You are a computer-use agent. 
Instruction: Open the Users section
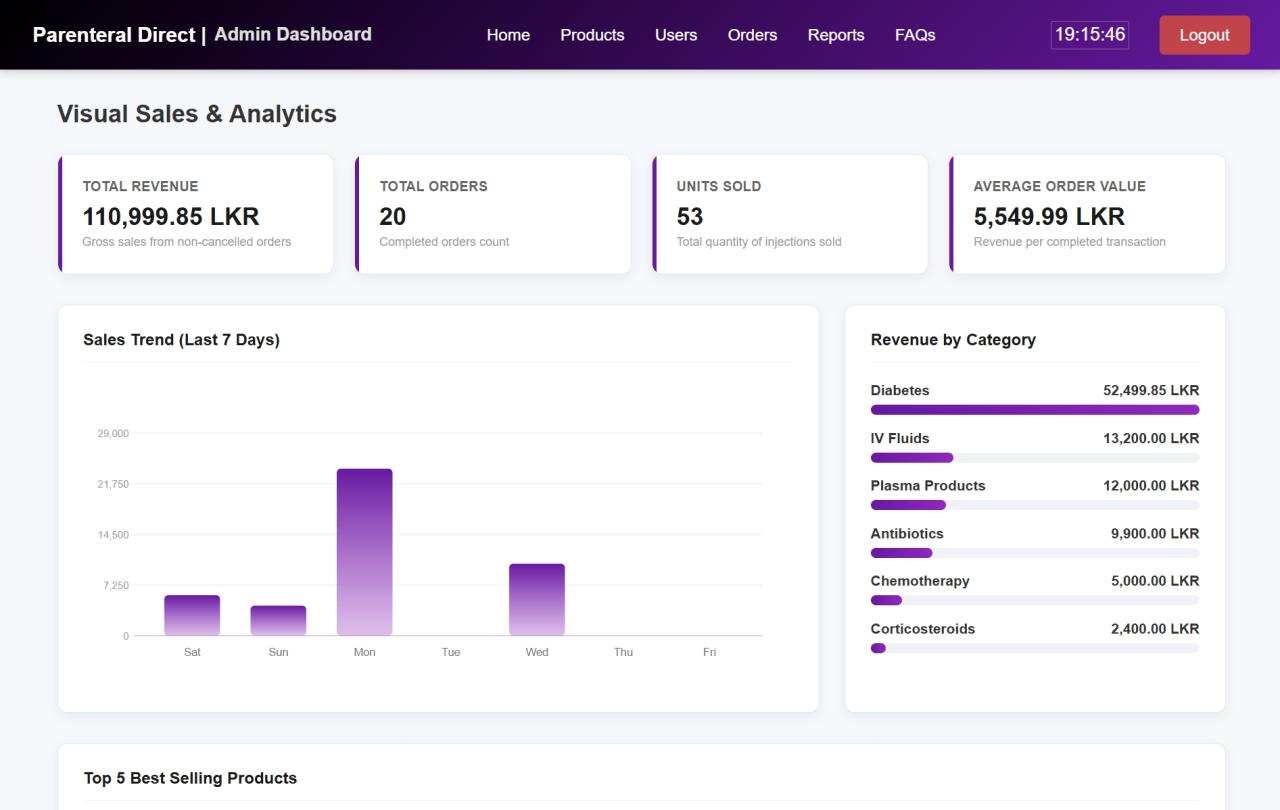tap(676, 35)
